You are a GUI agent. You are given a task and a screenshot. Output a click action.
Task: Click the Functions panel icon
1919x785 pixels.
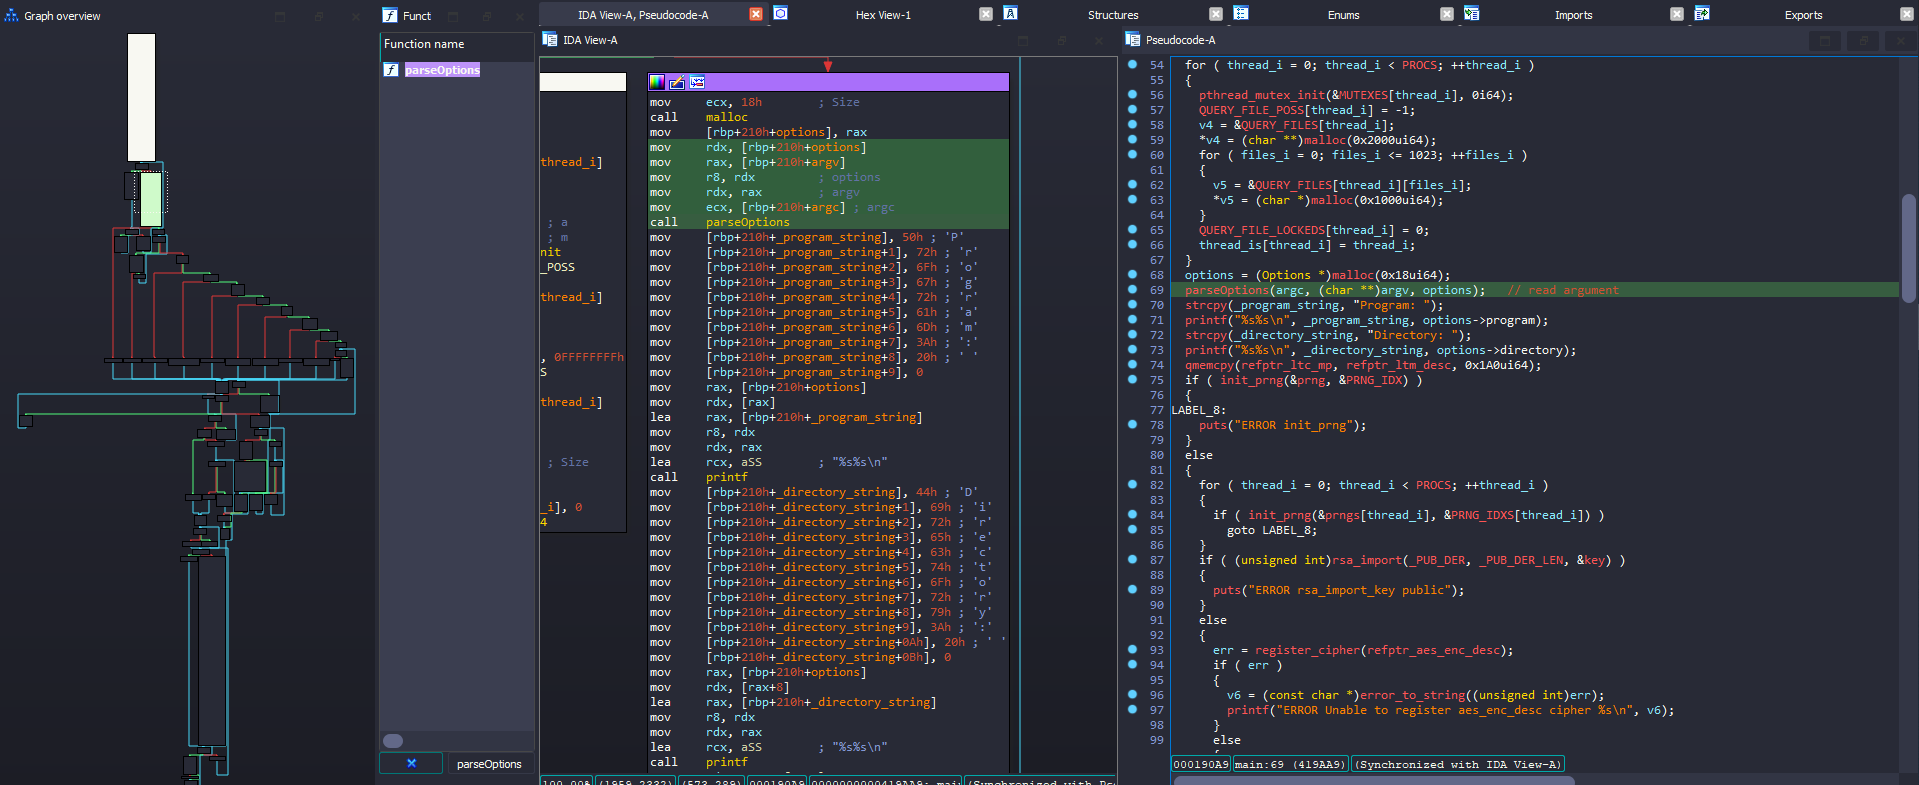(390, 15)
